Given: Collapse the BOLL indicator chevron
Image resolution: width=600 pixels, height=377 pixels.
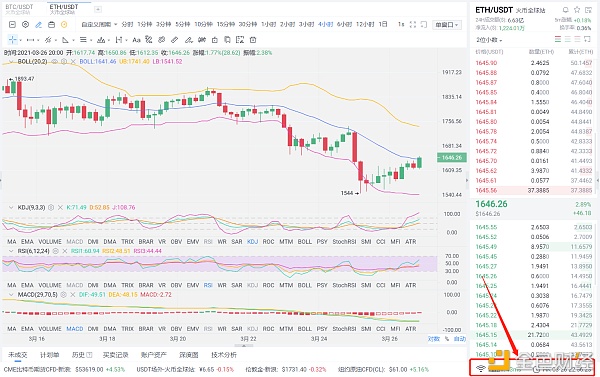Looking at the screenshot, I should (11, 61).
